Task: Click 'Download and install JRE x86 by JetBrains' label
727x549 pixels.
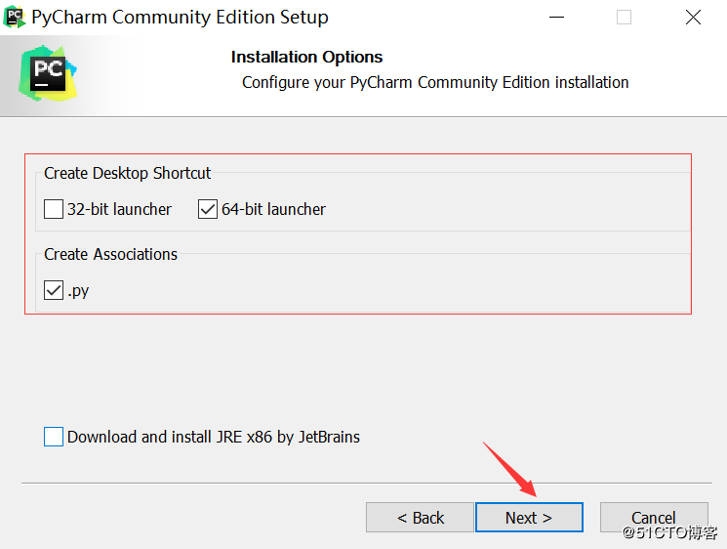Action: 214,437
